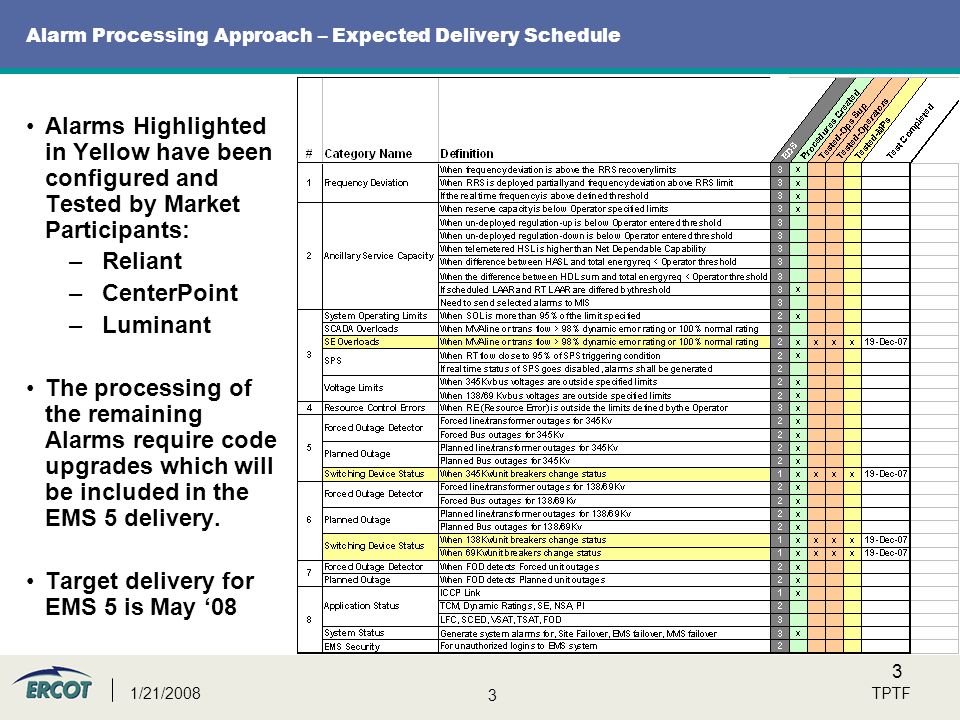The height and width of the screenshot is (720, 960).
Task: Click the 'processing of the remaining Alarms' bullet
Action: (160, 453)
